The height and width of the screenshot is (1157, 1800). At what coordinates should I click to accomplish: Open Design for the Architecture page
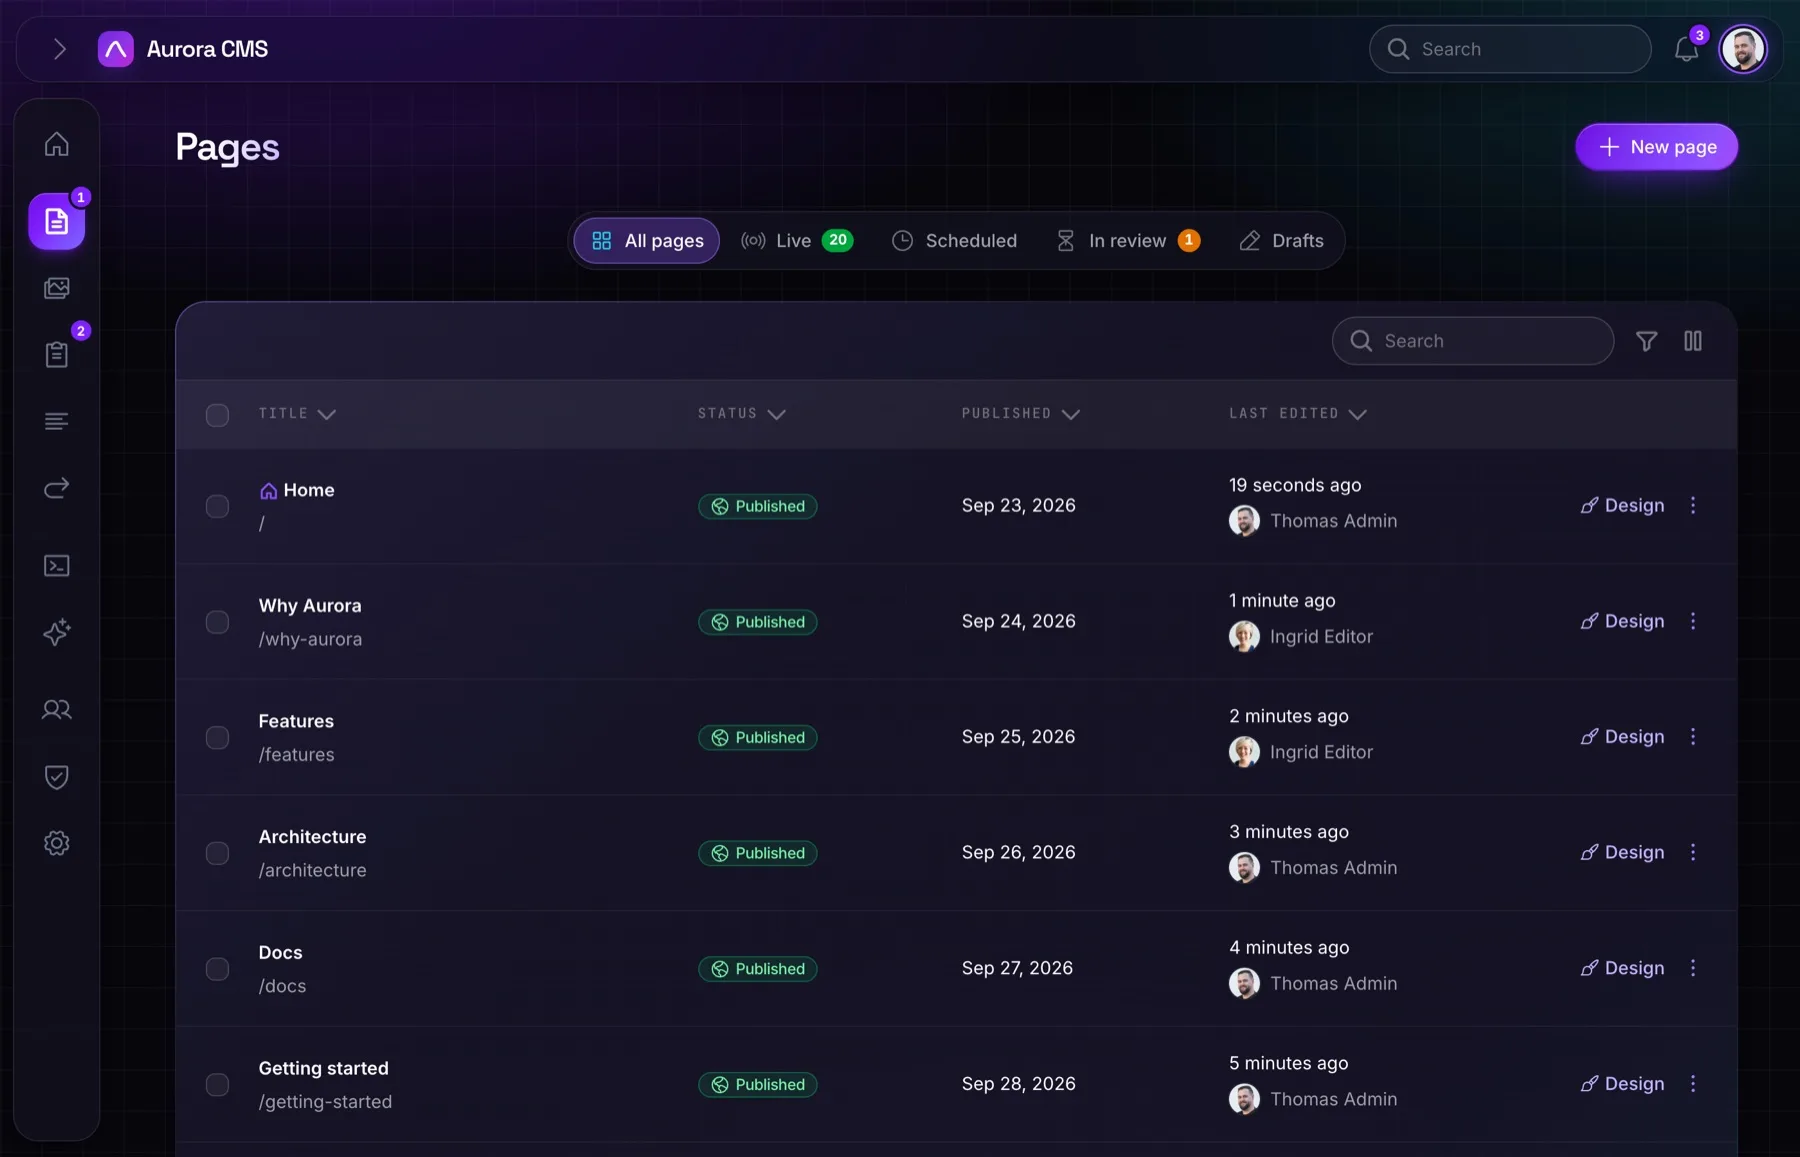coord(1622,853)
